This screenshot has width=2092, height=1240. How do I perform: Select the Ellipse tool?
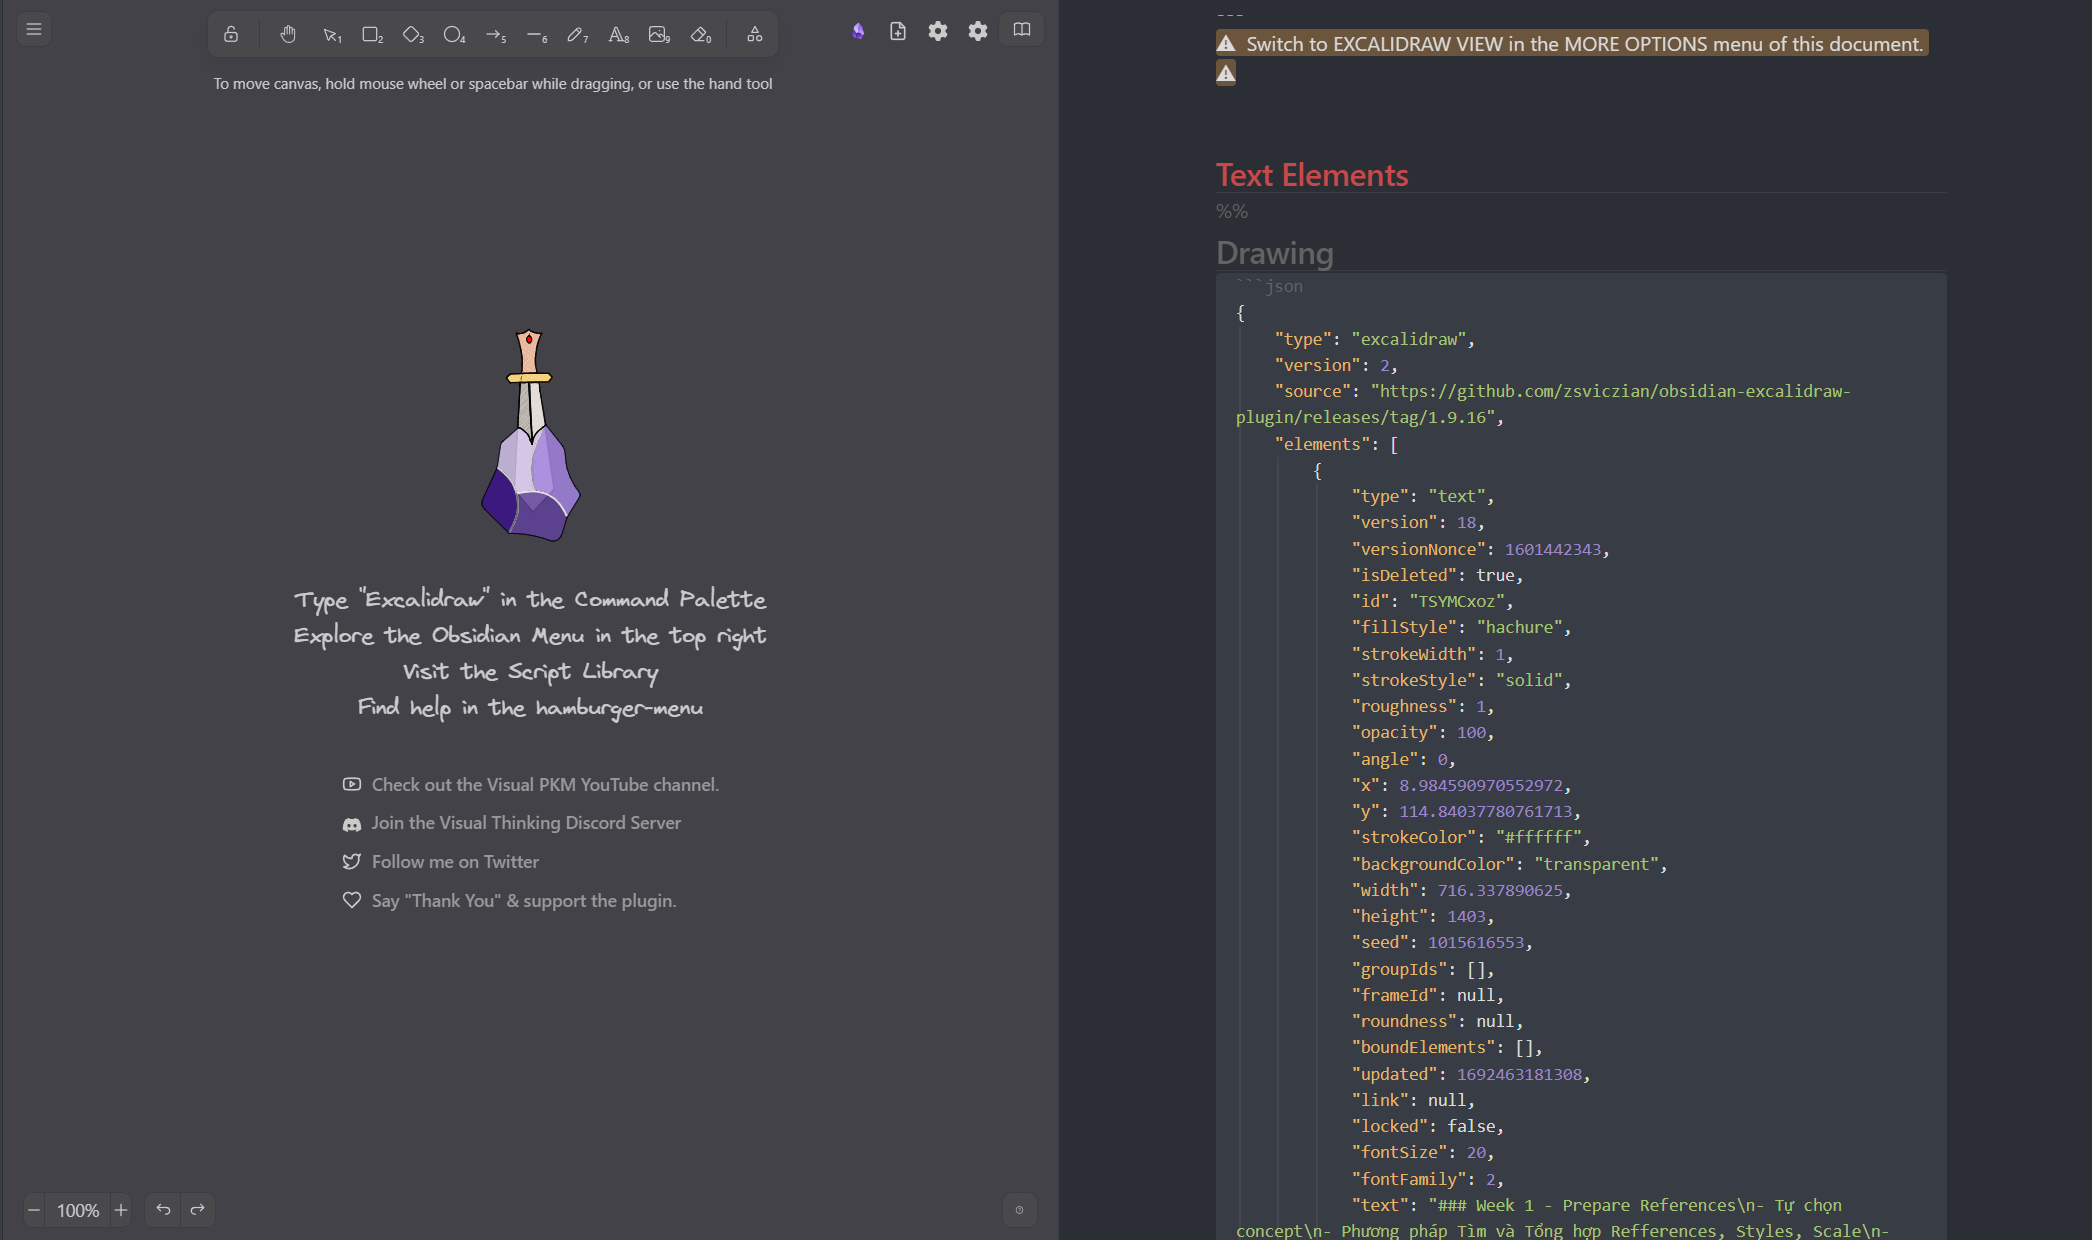[x=454, y=33]
